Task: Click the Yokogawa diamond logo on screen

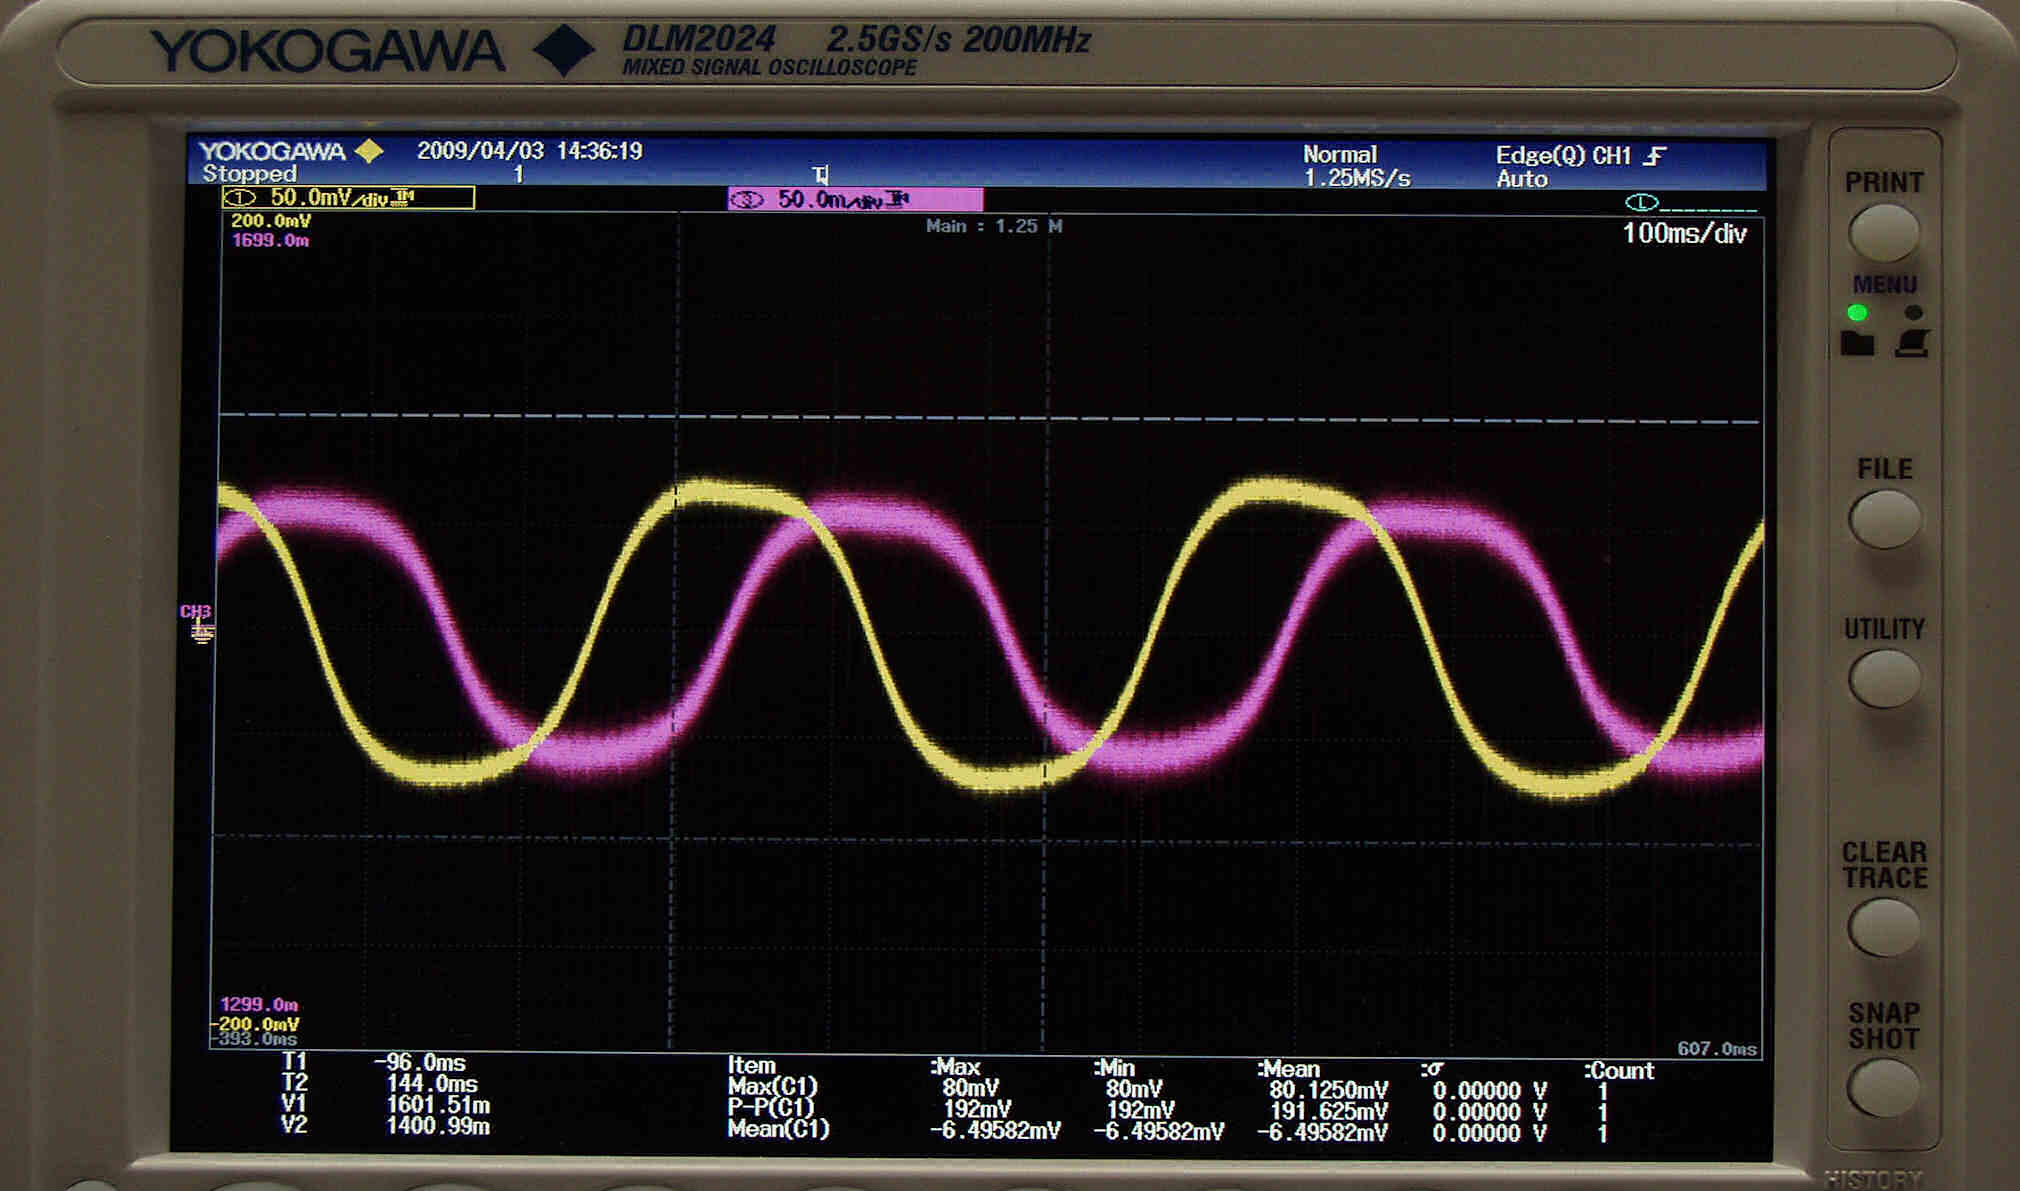Action: click(369, 151)
